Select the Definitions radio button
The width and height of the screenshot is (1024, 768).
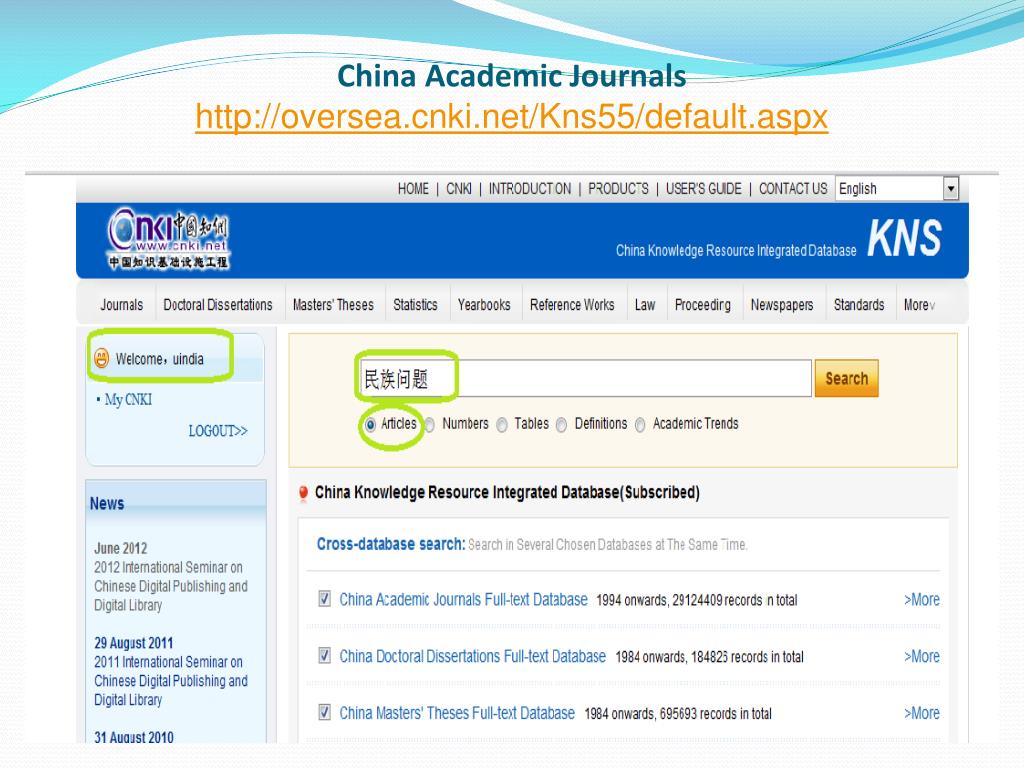[x=561, y=425]
